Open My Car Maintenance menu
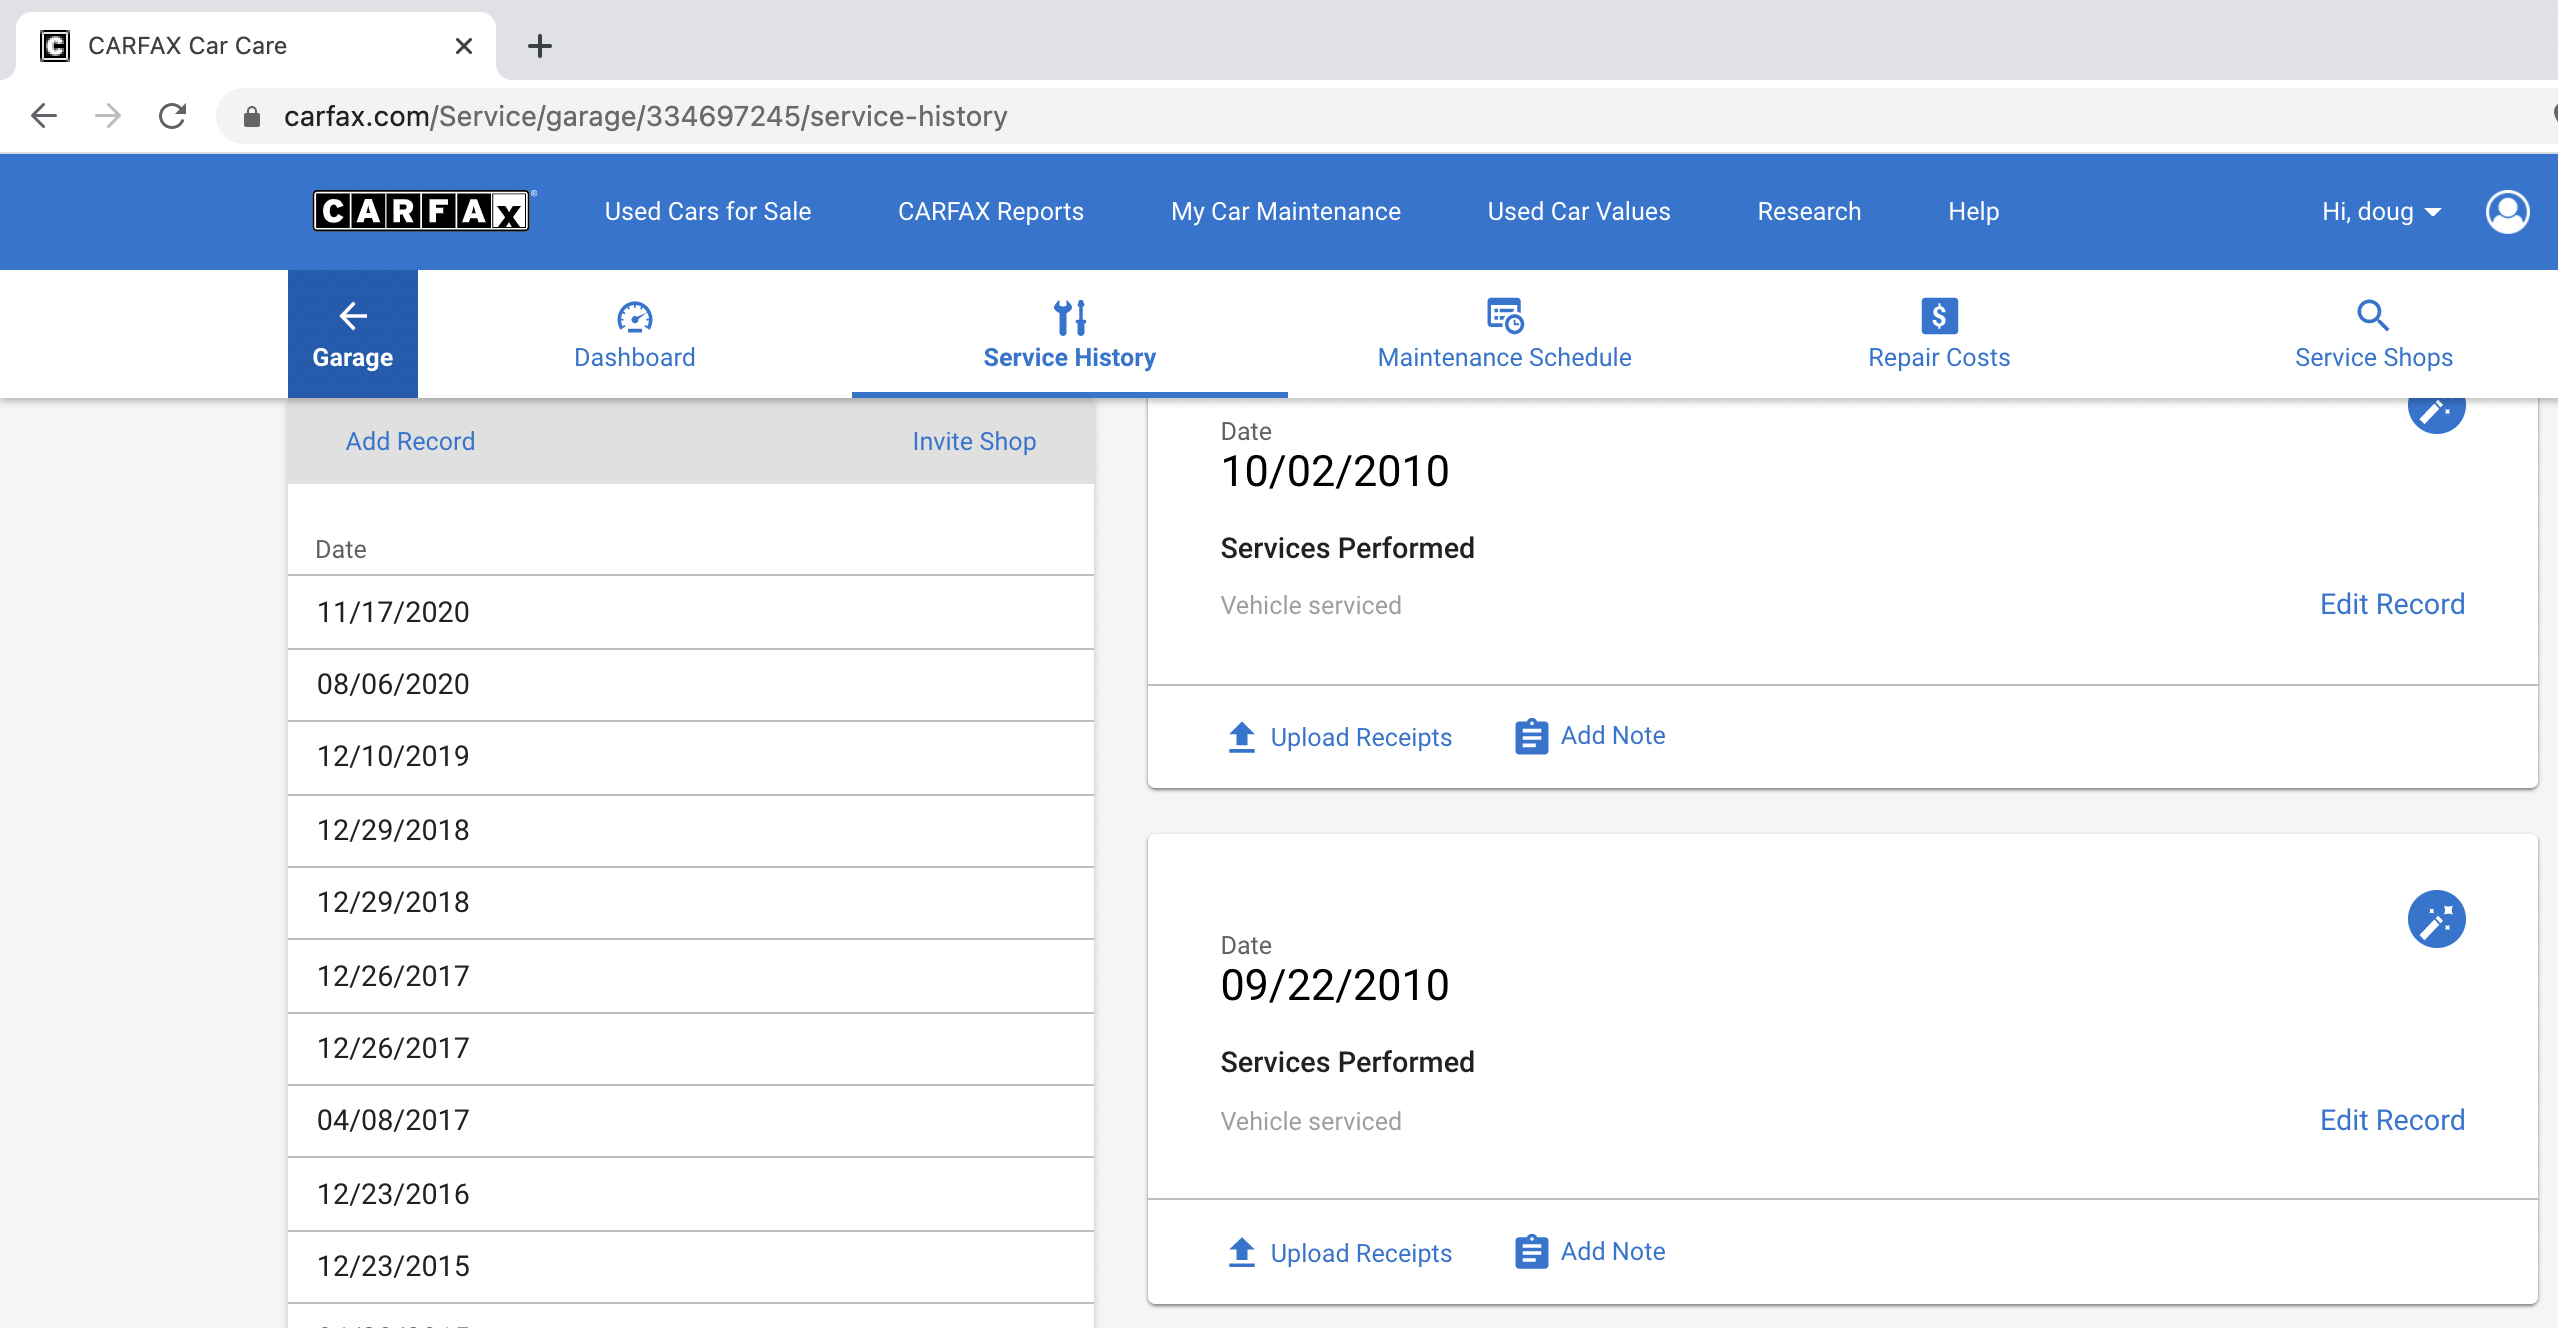 [1286, 212]
